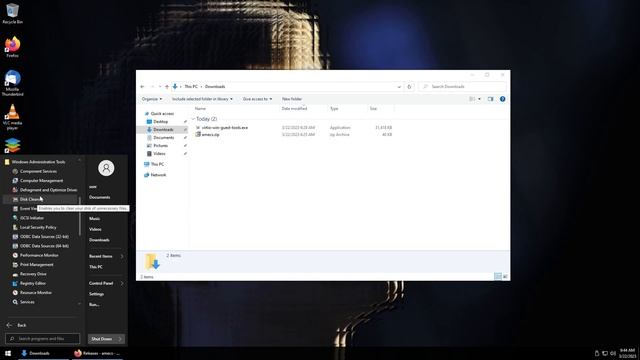Click the Explorer help question-mark icon
Screen dimensions: 640x360
click(x=502, y=99)
